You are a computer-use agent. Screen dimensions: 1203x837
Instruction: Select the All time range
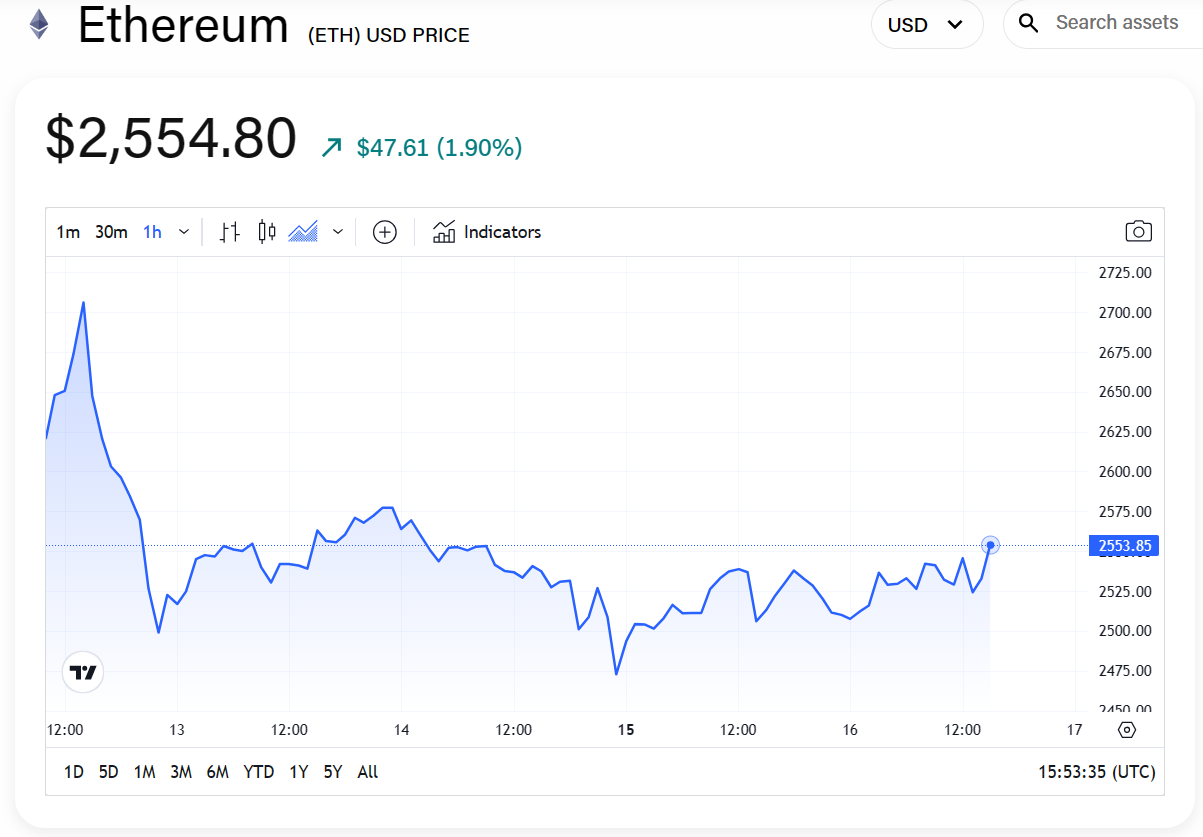[366, 771]
